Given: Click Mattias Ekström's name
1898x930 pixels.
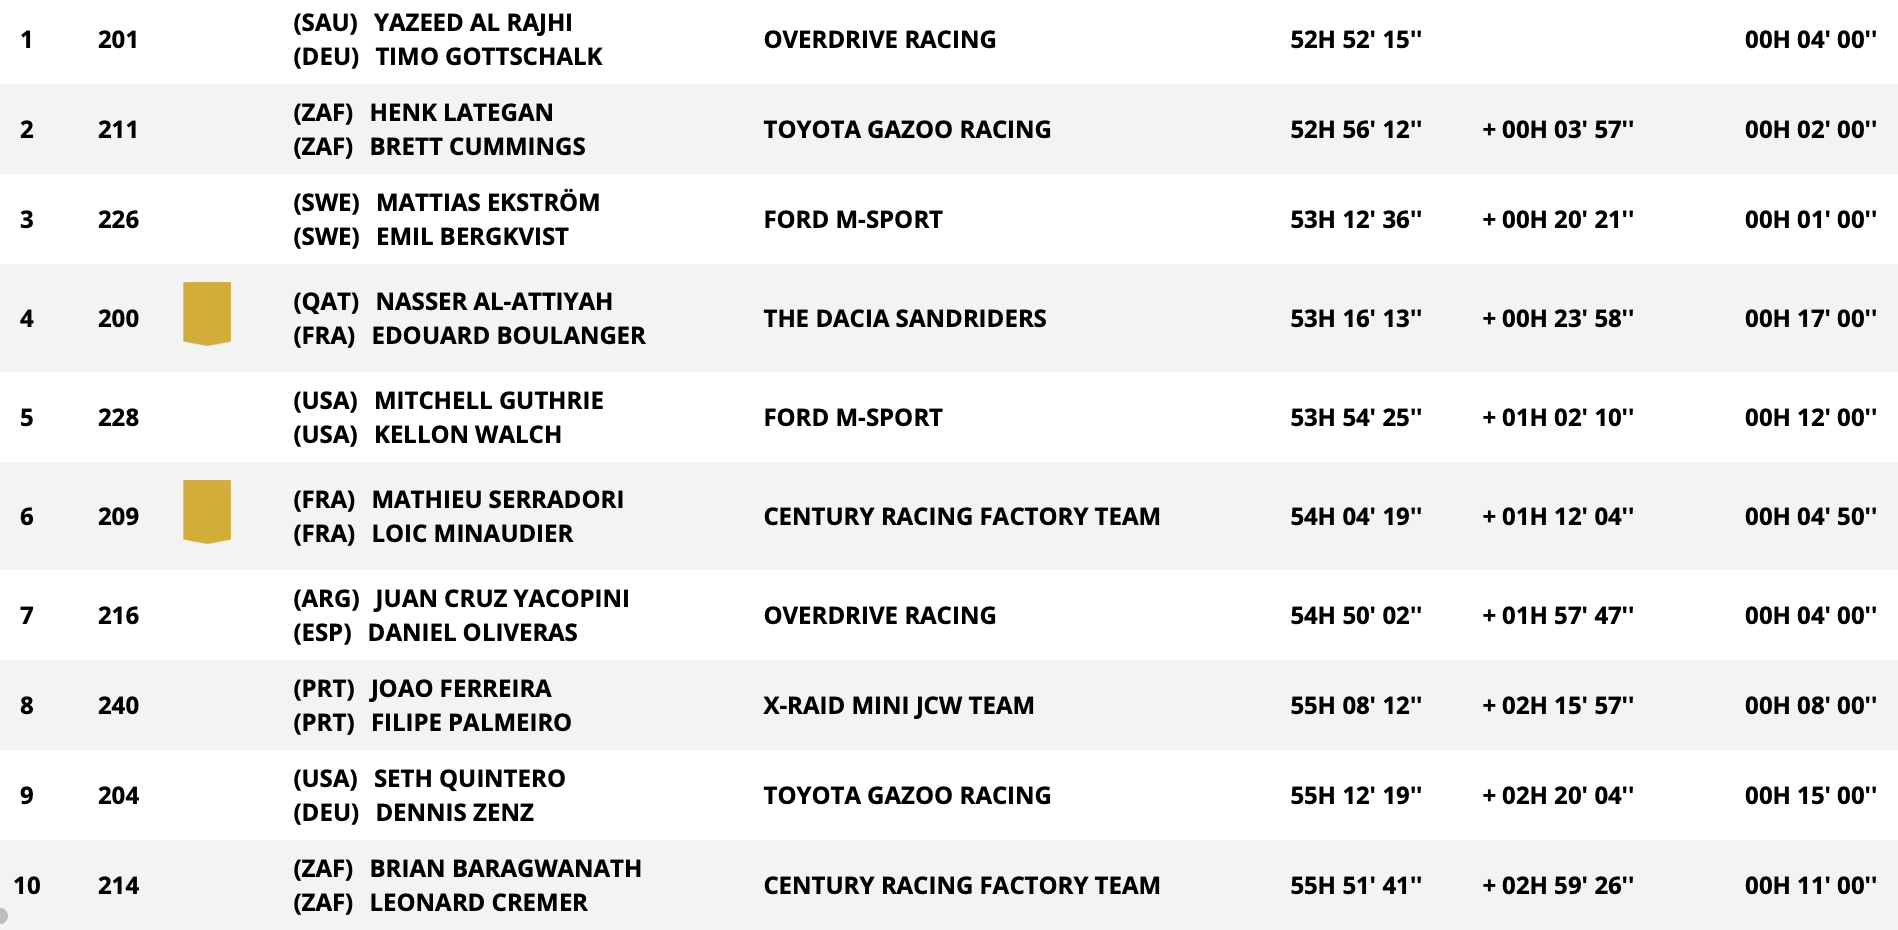Looking at the screenshot, I should click(x=488, y=202).
